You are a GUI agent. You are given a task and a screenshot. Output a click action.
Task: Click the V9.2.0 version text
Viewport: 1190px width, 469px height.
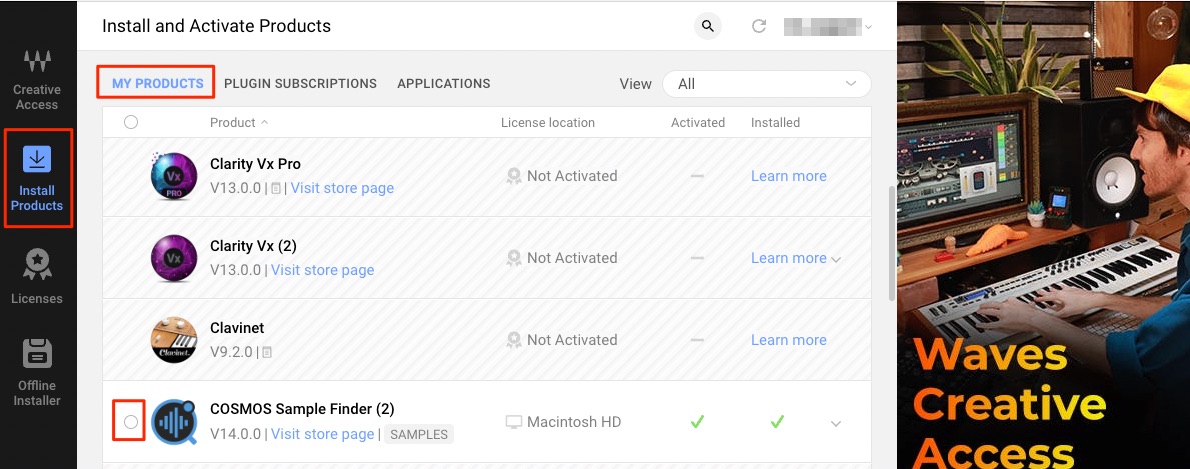pyautogui.click(x=232, y=352)
